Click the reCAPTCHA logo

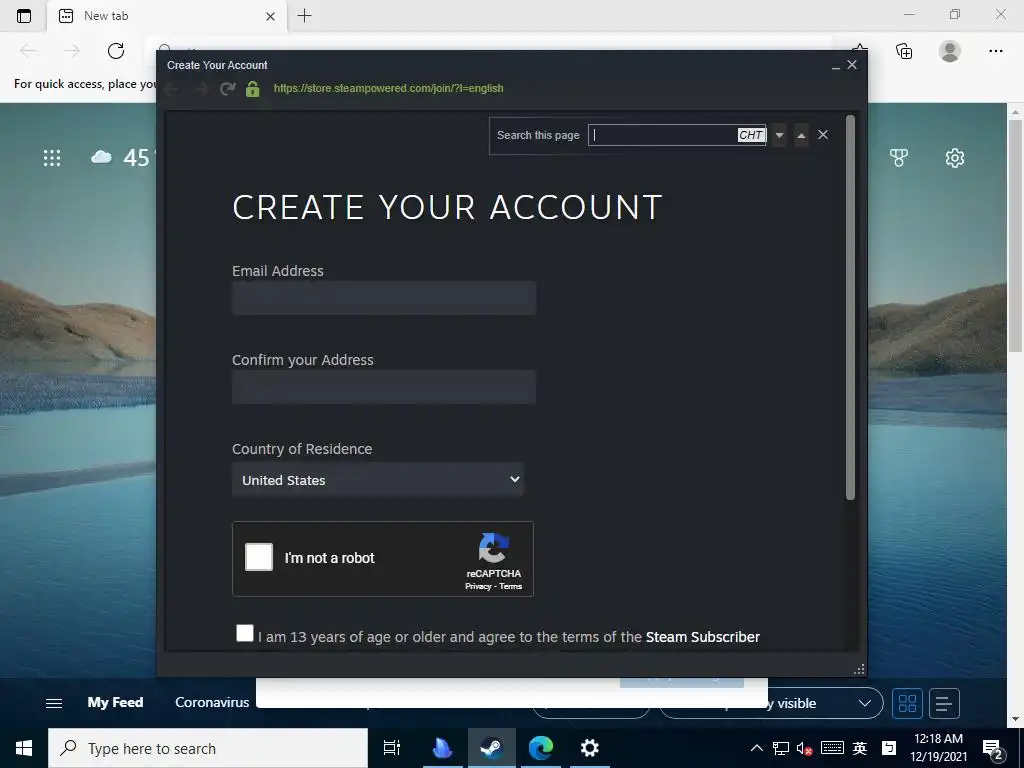click(x=494, y=547)
